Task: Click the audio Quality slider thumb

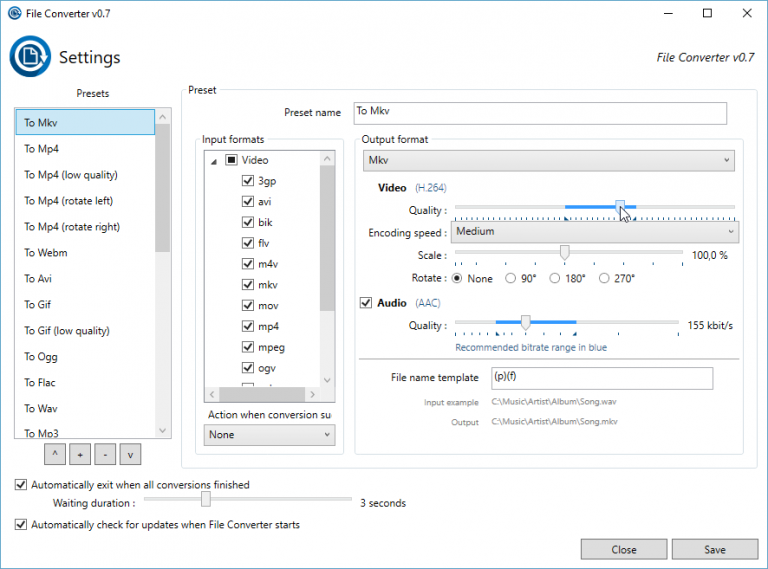Action: click(x=526, y=322)
